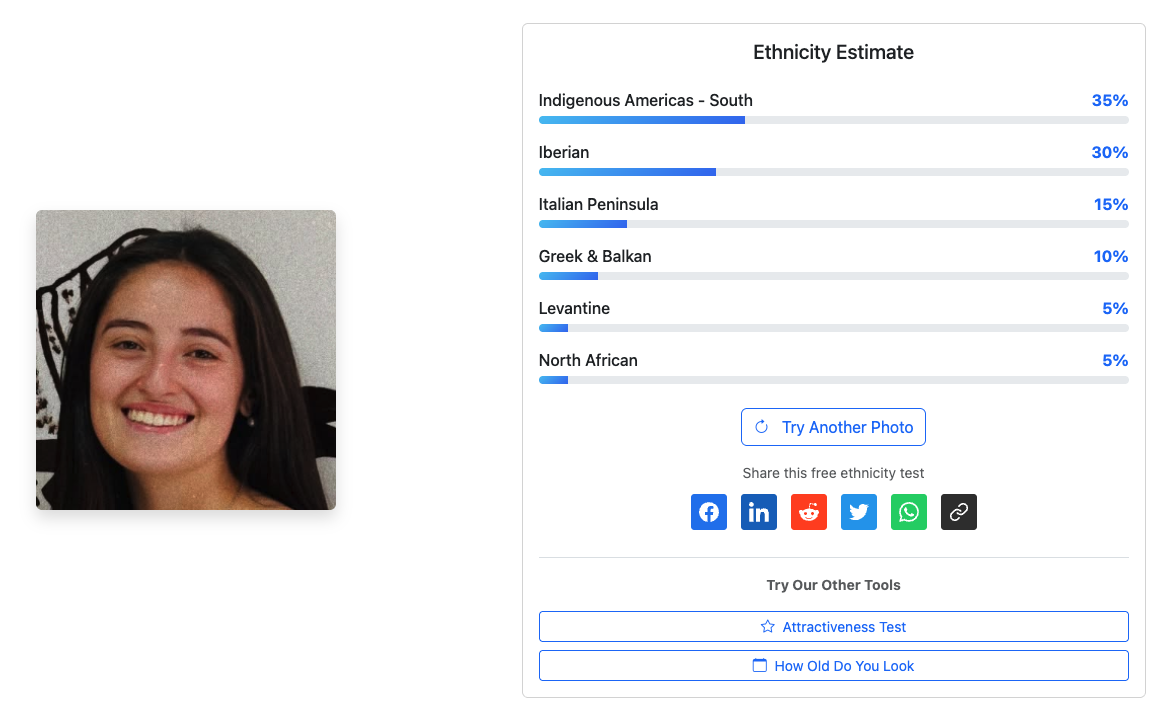This screenshot has width=1169, height=728.
Task: Click the Iberian percentage bar
Action: coord(833,172)
